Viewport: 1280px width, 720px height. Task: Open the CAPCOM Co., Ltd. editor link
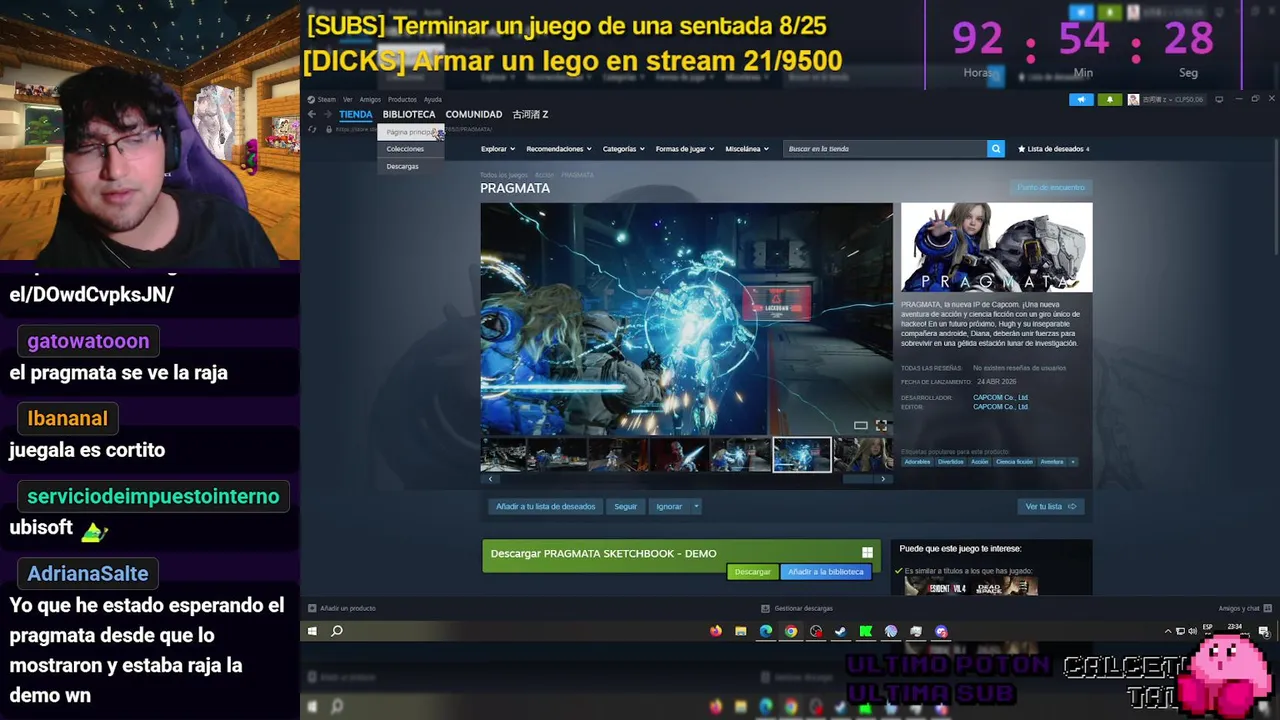coord(1000,407)
